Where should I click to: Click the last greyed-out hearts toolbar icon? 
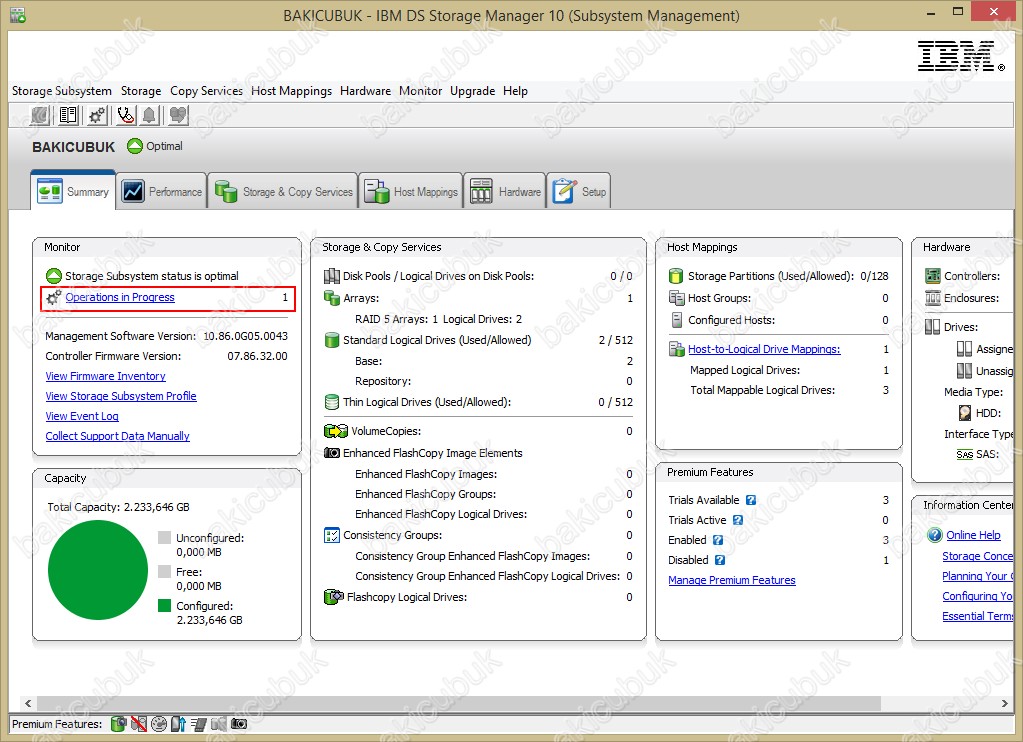point(177,116)
